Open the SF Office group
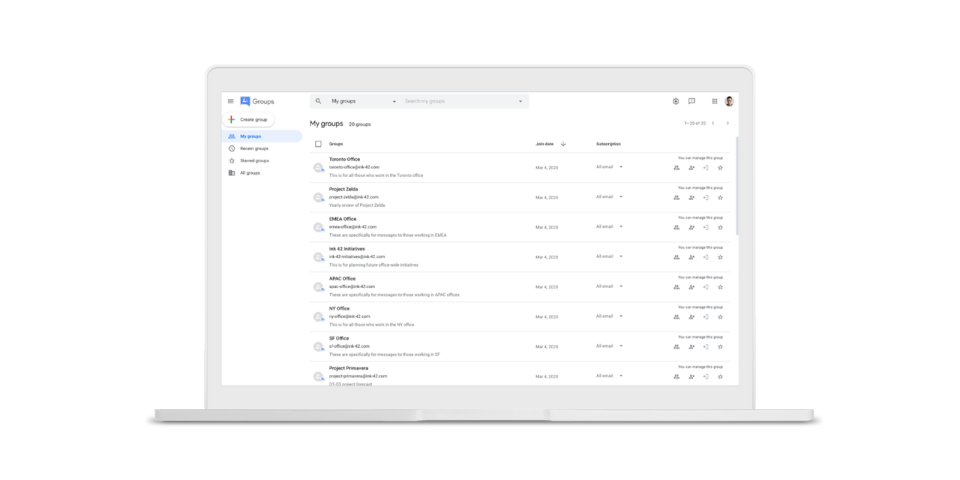Screen dimensions: 960x480 pos(339,338)
